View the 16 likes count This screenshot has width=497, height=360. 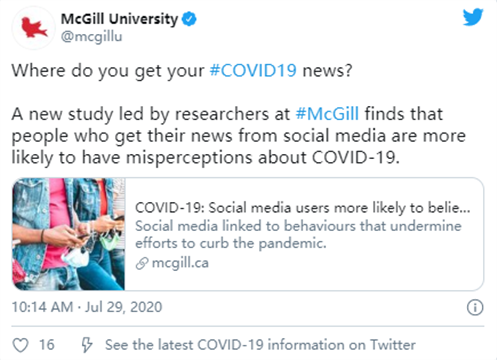47,345
